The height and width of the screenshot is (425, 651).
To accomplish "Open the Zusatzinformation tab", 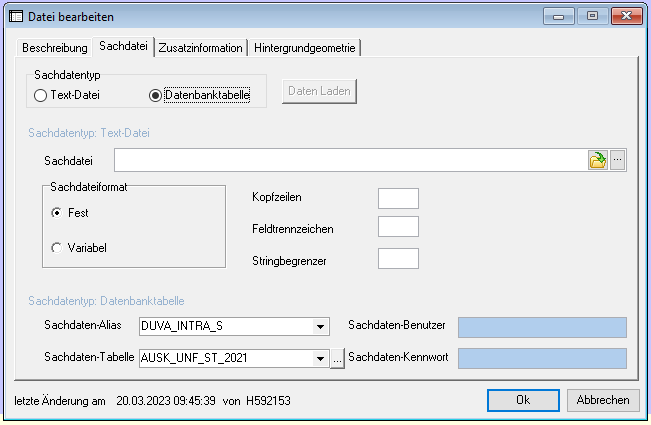I will tap(200, 48).
